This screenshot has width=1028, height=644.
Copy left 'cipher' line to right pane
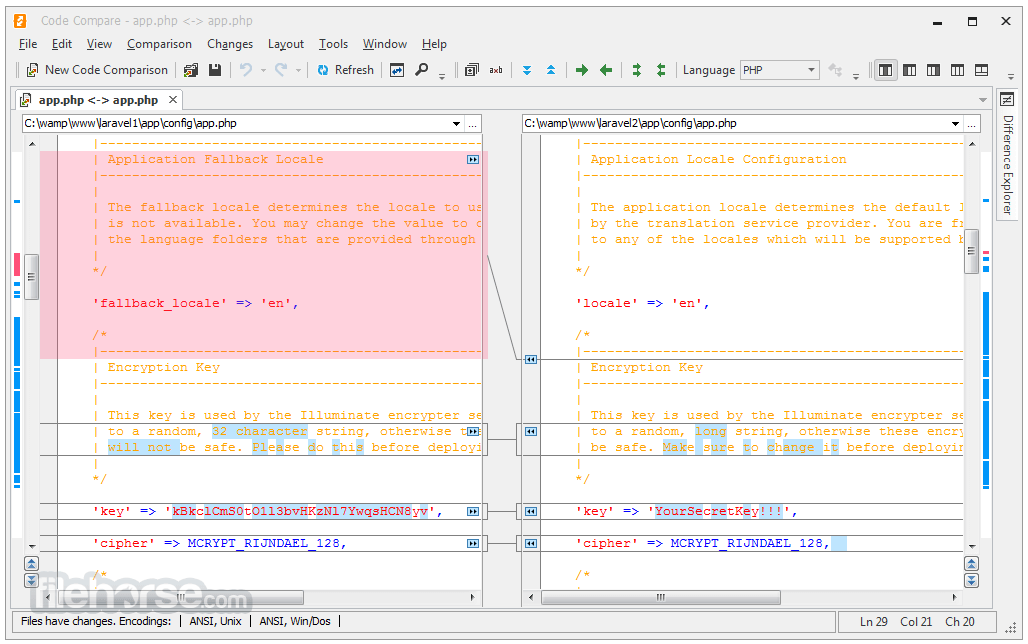point(473,544)
